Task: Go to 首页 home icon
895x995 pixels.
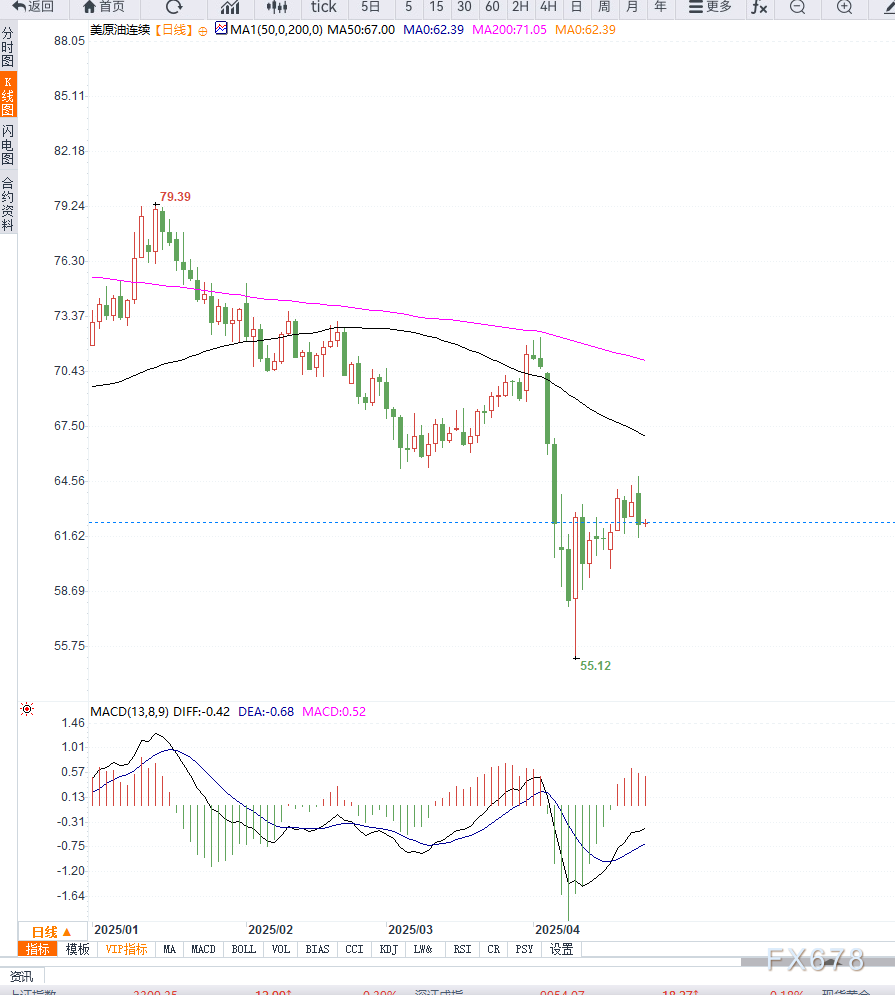Action: (104, 7)
